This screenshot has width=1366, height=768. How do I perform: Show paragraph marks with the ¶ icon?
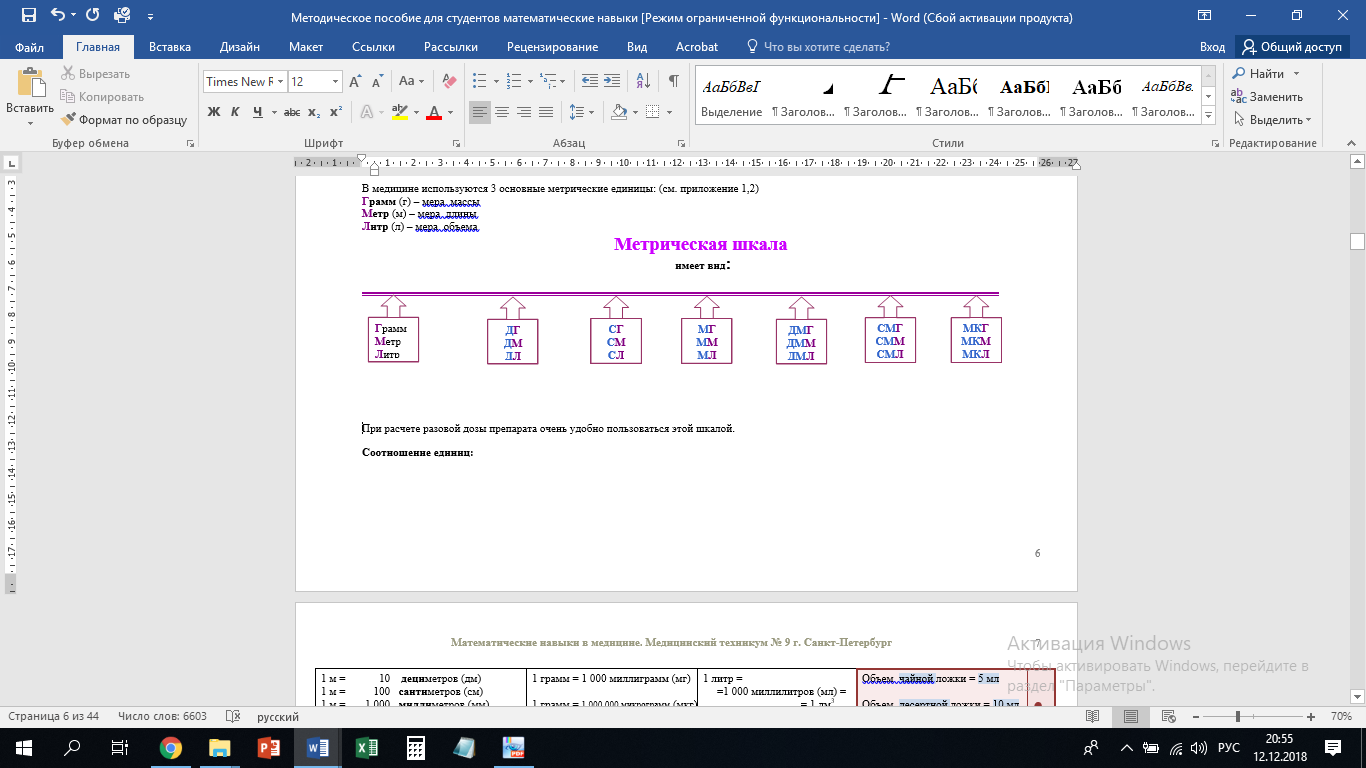(x=674, y=82)
